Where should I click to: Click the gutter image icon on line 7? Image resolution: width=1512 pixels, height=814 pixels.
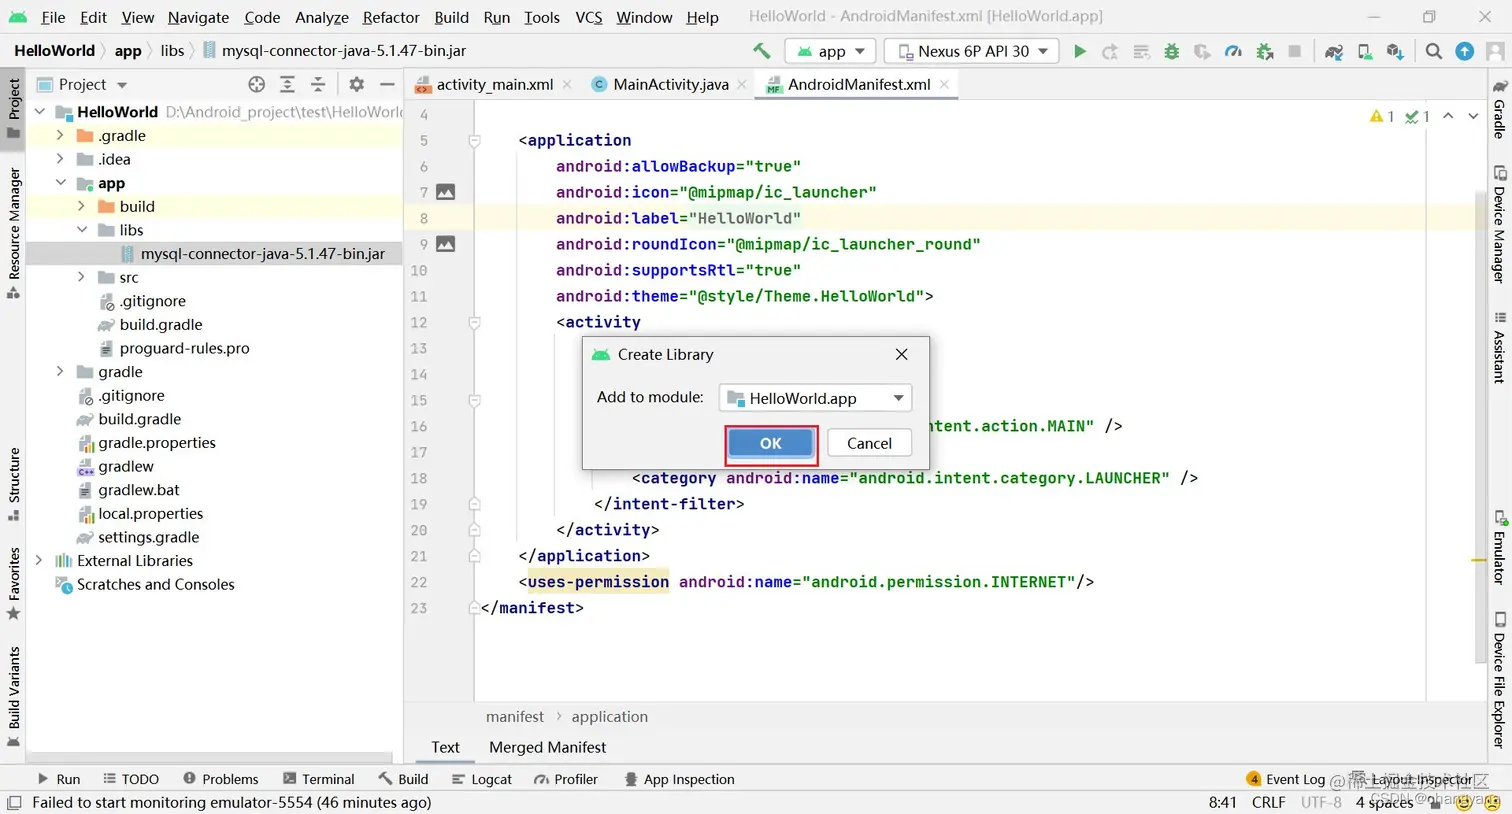point(446,192)
